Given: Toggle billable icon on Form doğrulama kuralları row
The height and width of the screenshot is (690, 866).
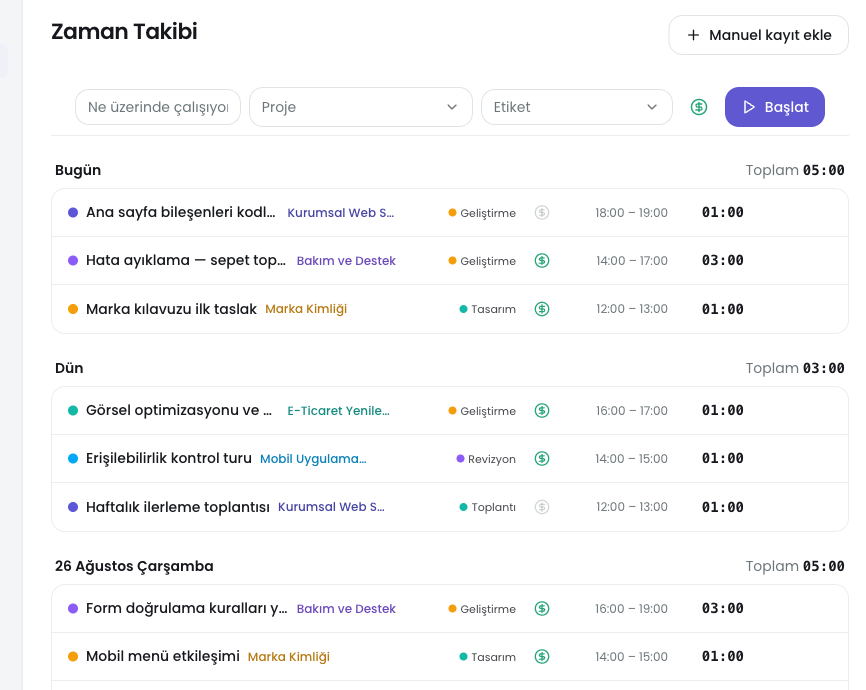Looking at the screenshot, I should tap(542, 608).
